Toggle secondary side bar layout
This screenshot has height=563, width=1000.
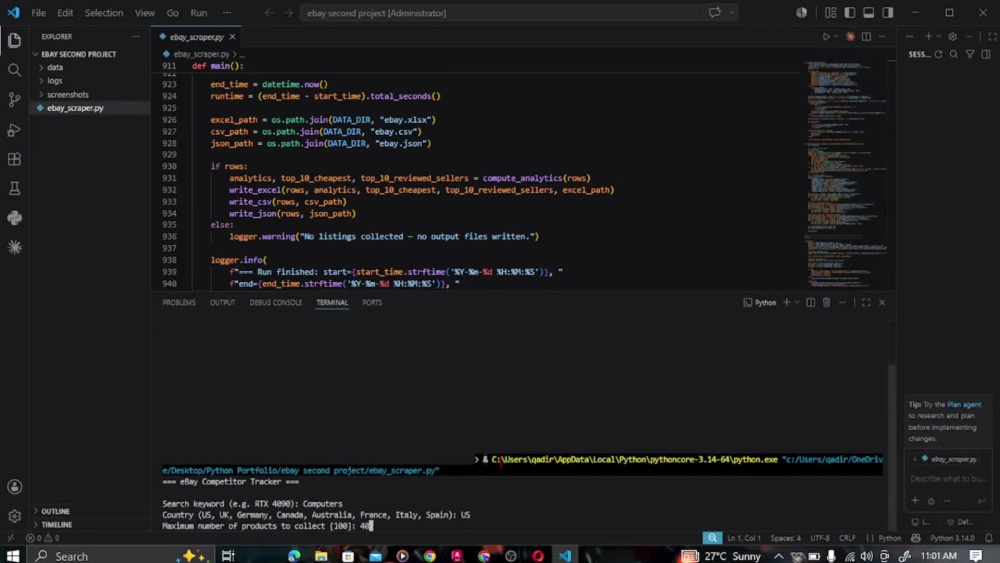pos(888,13)
